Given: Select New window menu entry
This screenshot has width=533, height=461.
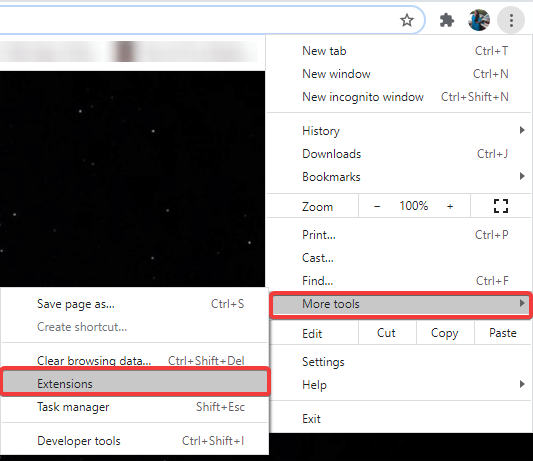Looking at the screenshot, I should click(x=400, y=74).
